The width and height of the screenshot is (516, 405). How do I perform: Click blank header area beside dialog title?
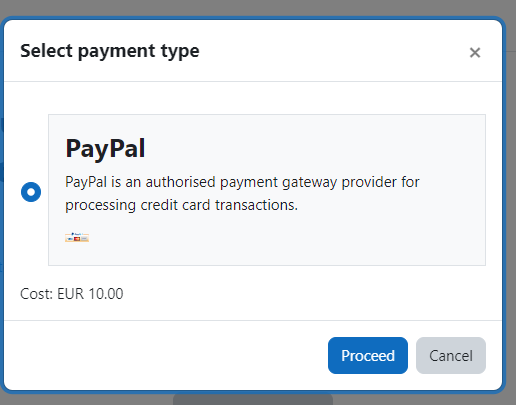tap(333, 51)
